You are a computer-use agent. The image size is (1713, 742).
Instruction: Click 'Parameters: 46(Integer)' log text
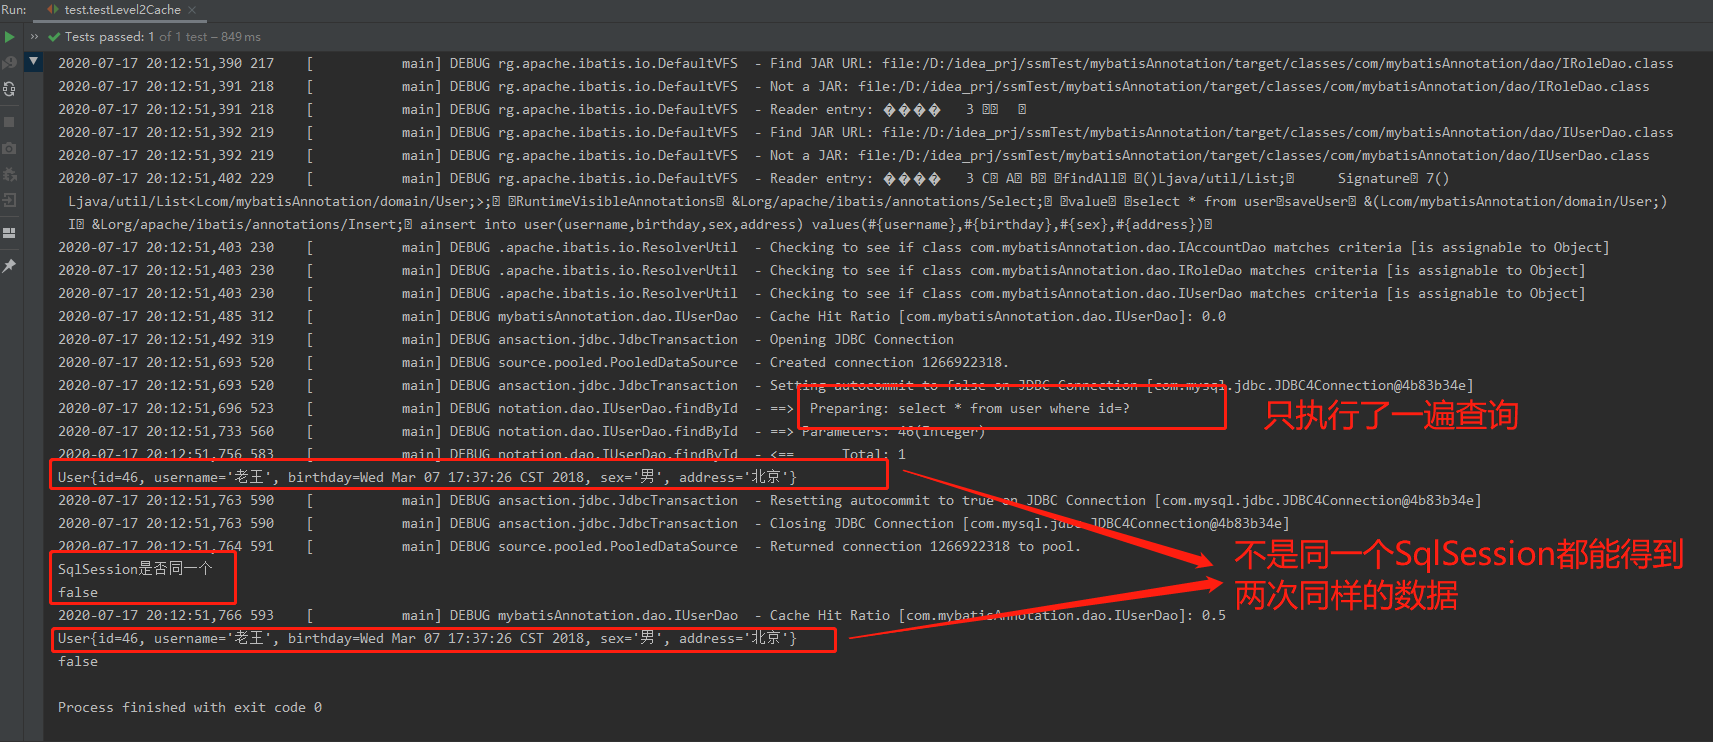pyautogui.click(x=893, y=431)
